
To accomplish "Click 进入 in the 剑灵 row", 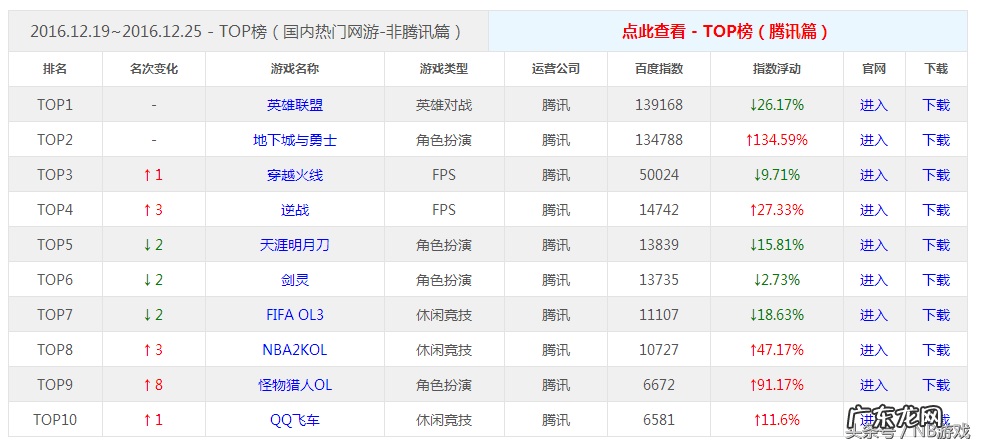I will [873, 280].
